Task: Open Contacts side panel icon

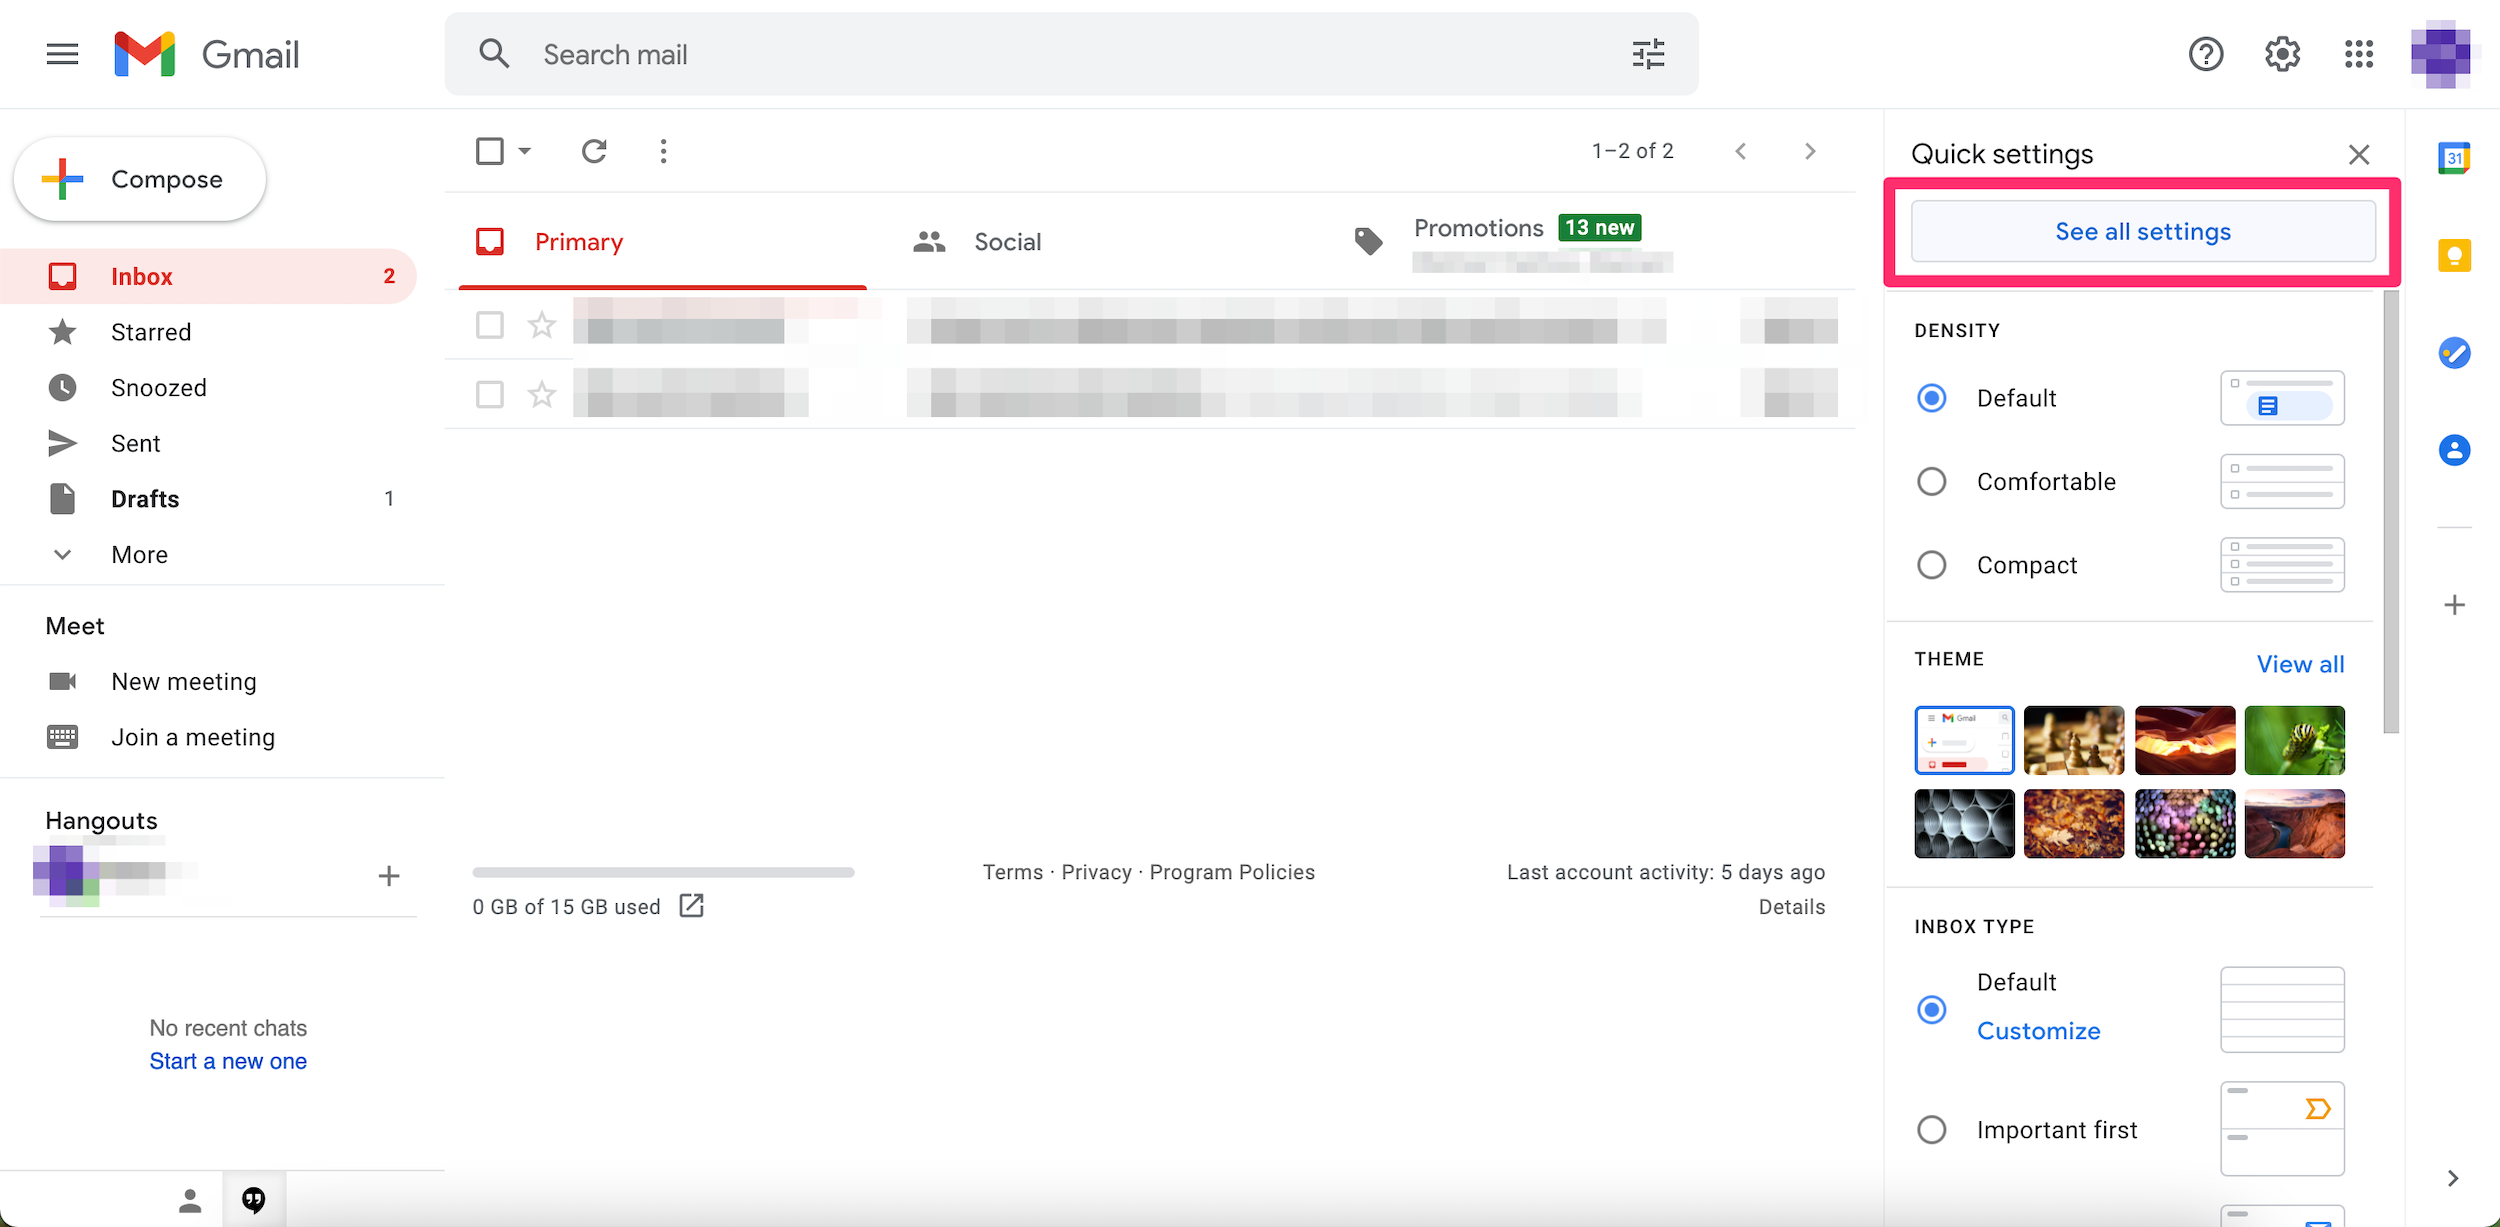Action: click(x=2454, y=450)
